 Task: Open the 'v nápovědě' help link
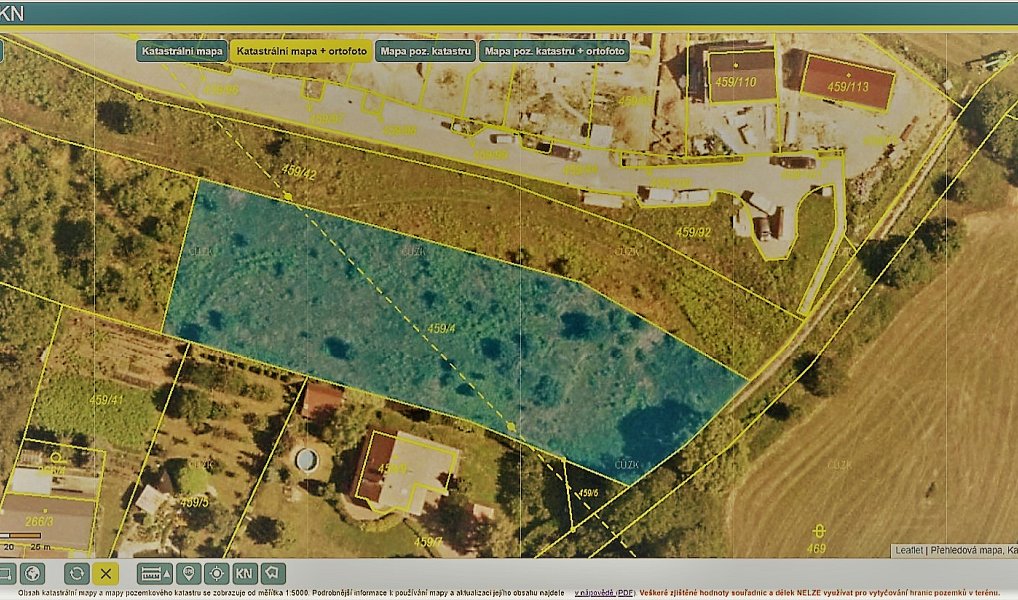point(594,593)
